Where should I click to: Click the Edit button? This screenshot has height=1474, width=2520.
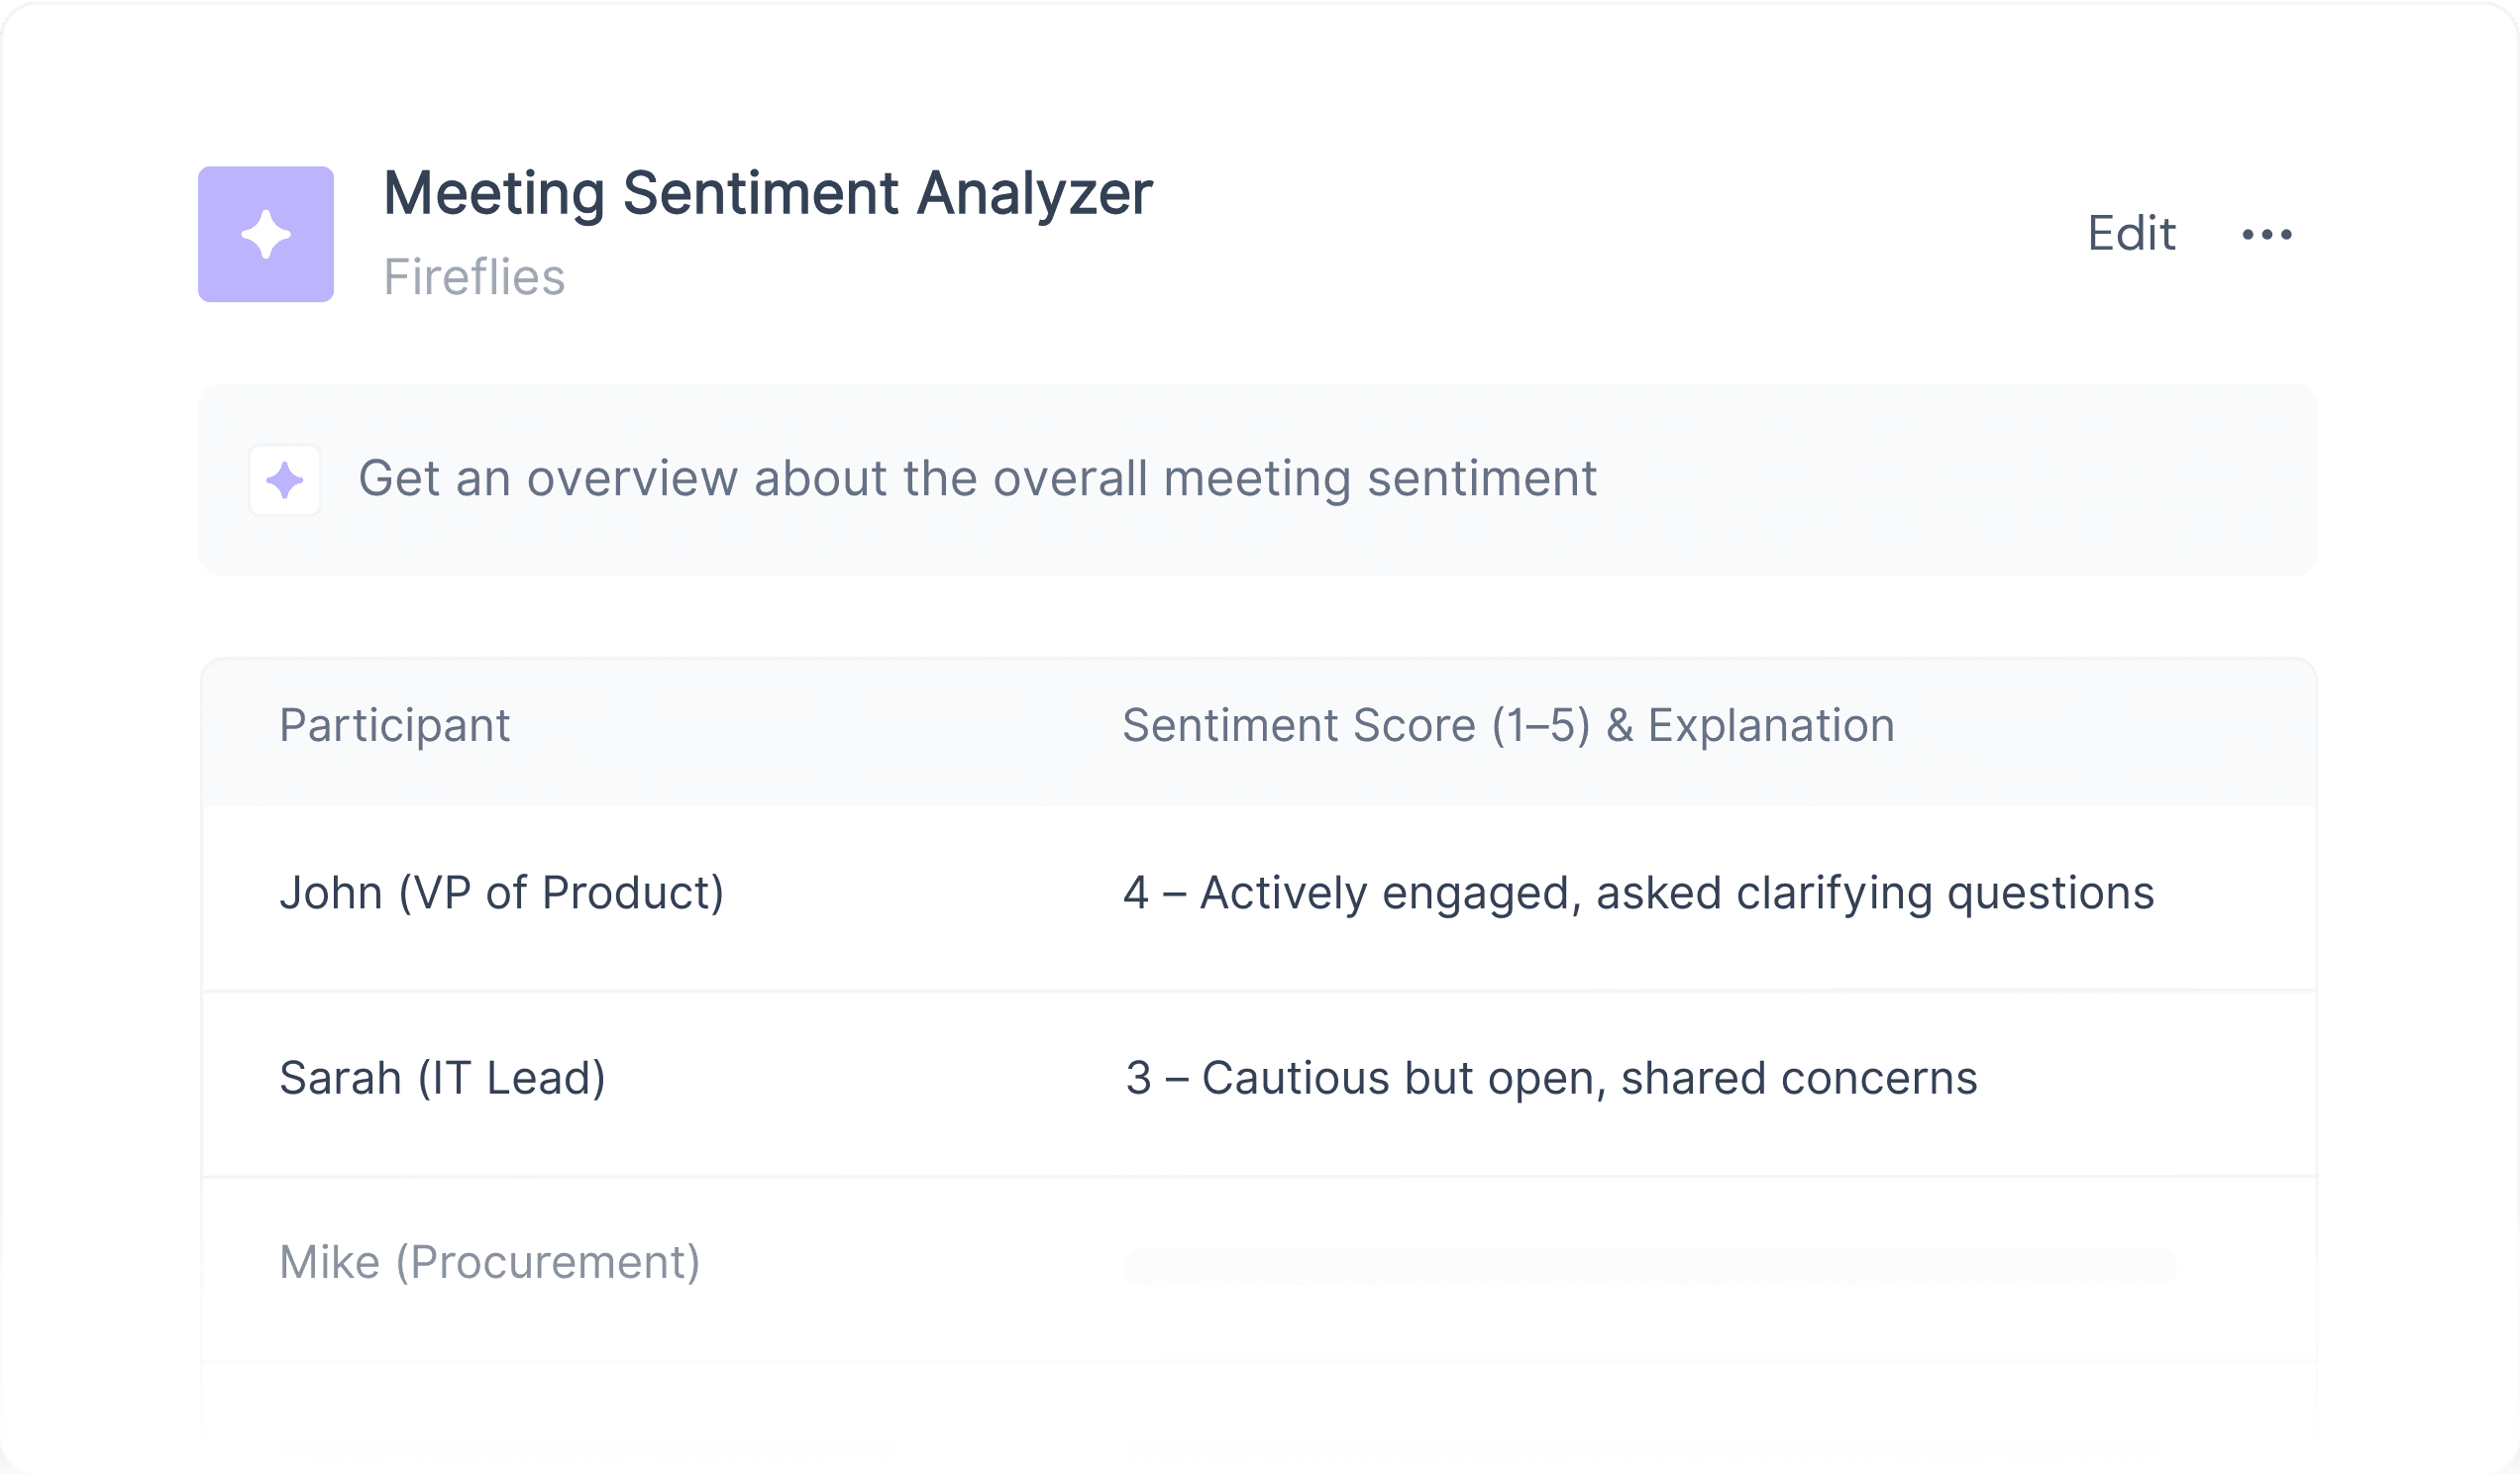coord(2131,234)
